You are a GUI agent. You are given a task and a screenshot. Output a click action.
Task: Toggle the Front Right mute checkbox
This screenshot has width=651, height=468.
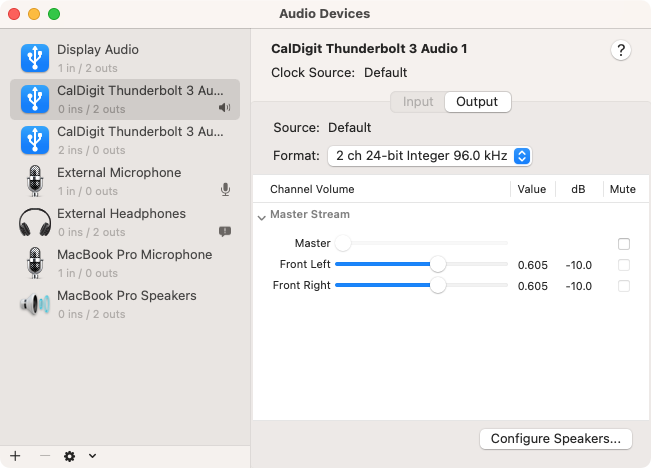[x=624, y=286]
